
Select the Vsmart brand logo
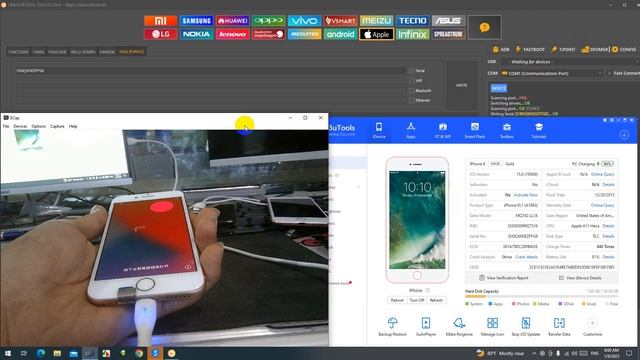(x=340, y=20)
